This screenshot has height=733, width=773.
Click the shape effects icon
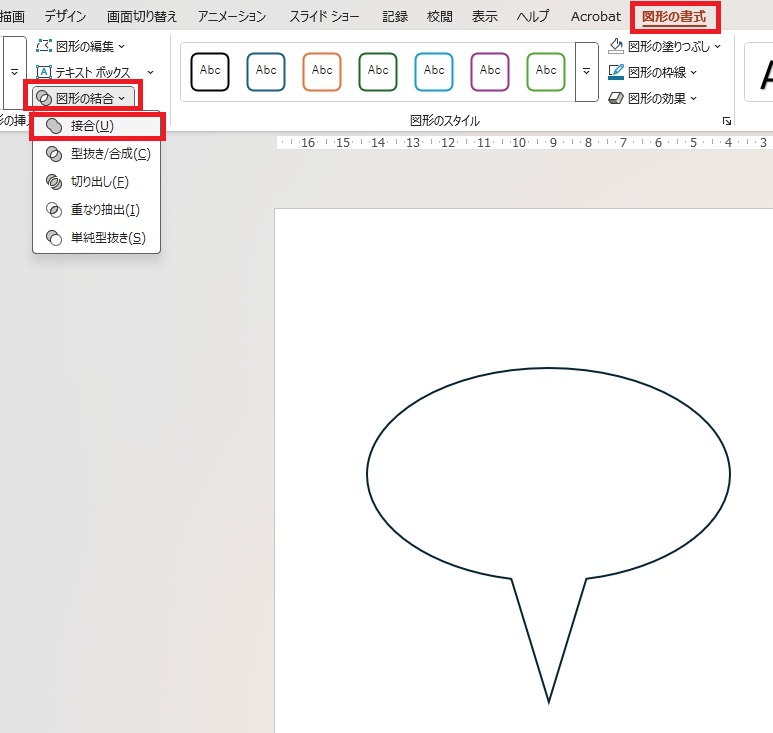[616, 98]
